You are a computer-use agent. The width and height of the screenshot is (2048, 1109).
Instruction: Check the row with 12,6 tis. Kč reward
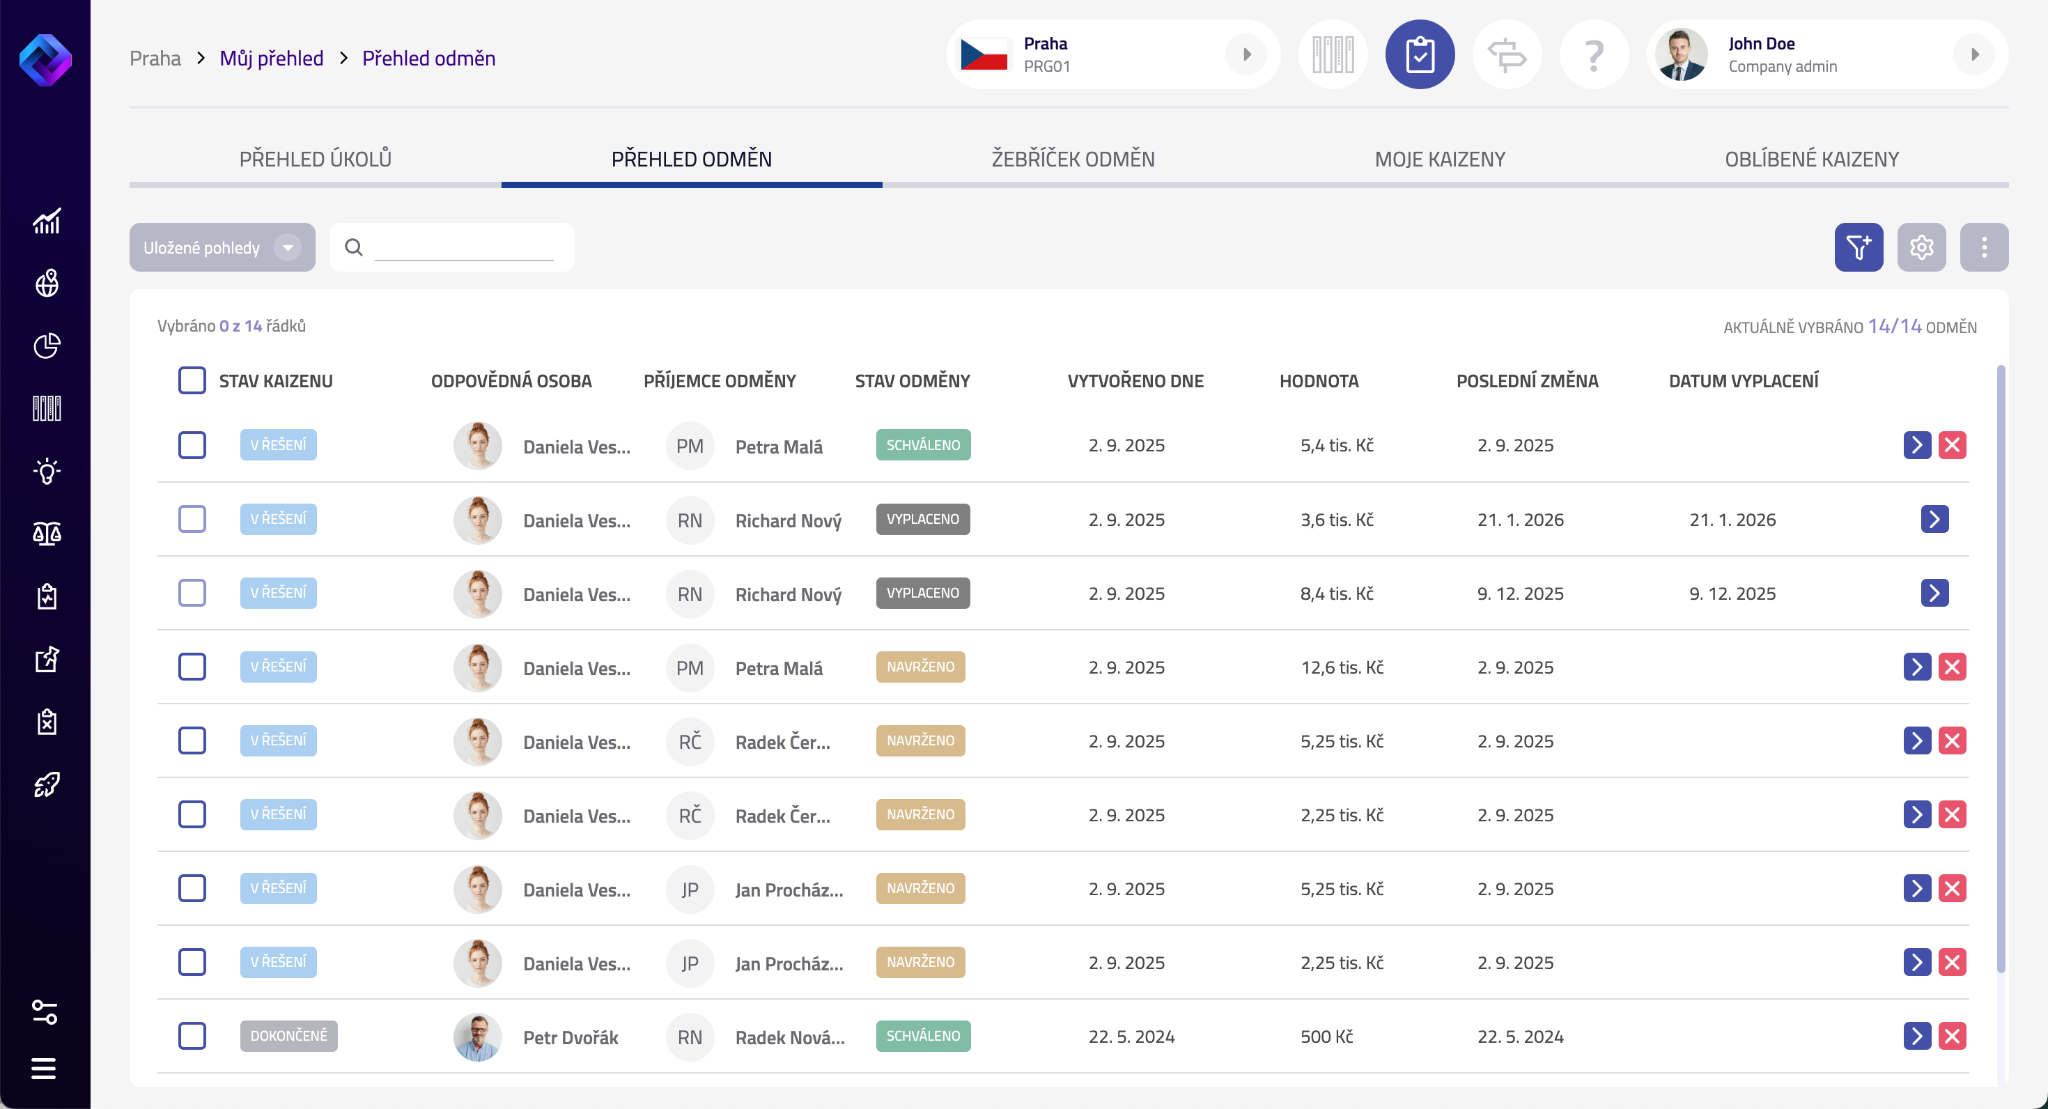192,667
